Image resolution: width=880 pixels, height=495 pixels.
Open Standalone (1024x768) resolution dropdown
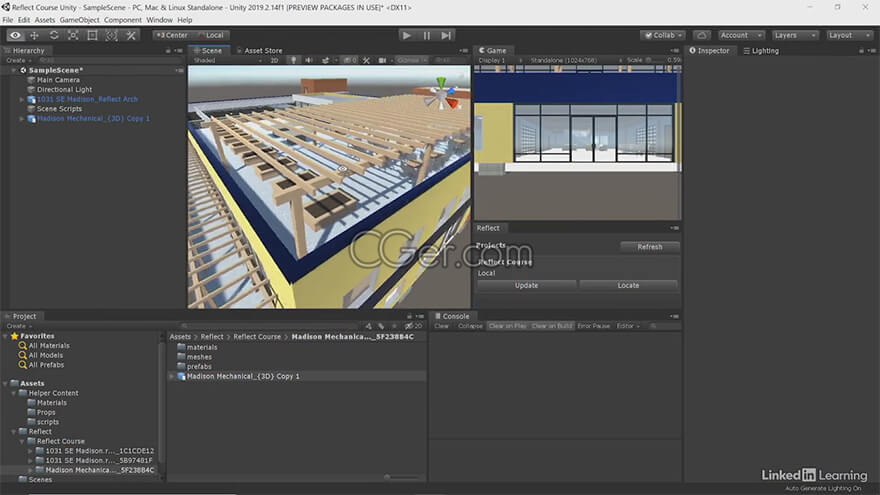click(576, 60)
